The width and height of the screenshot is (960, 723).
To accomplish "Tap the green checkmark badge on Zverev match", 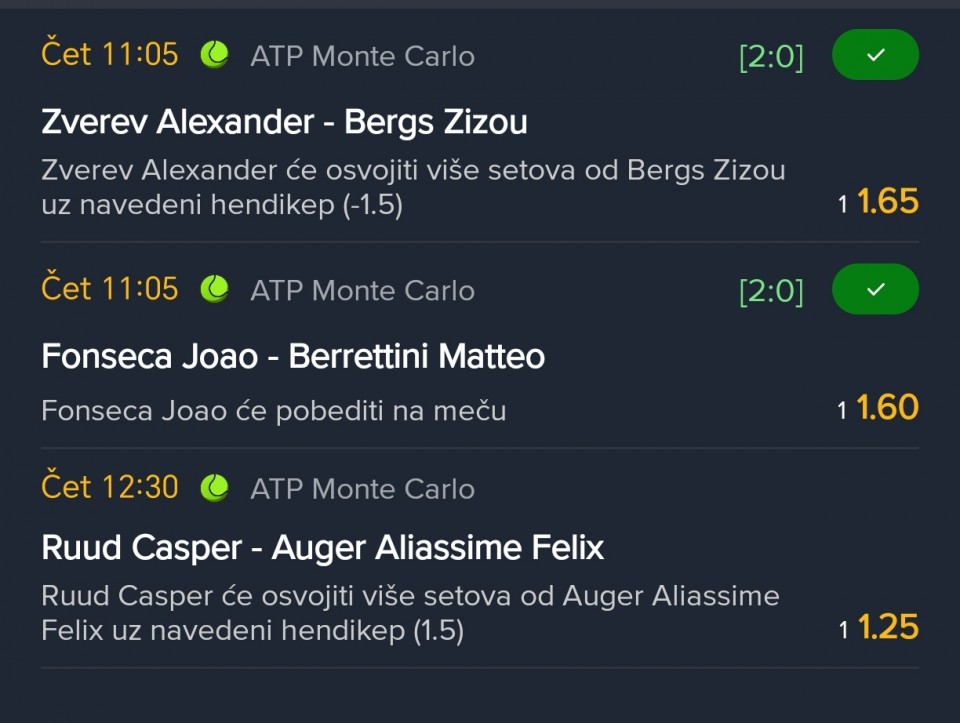I will pyautogui.click(x=875, y=55).
